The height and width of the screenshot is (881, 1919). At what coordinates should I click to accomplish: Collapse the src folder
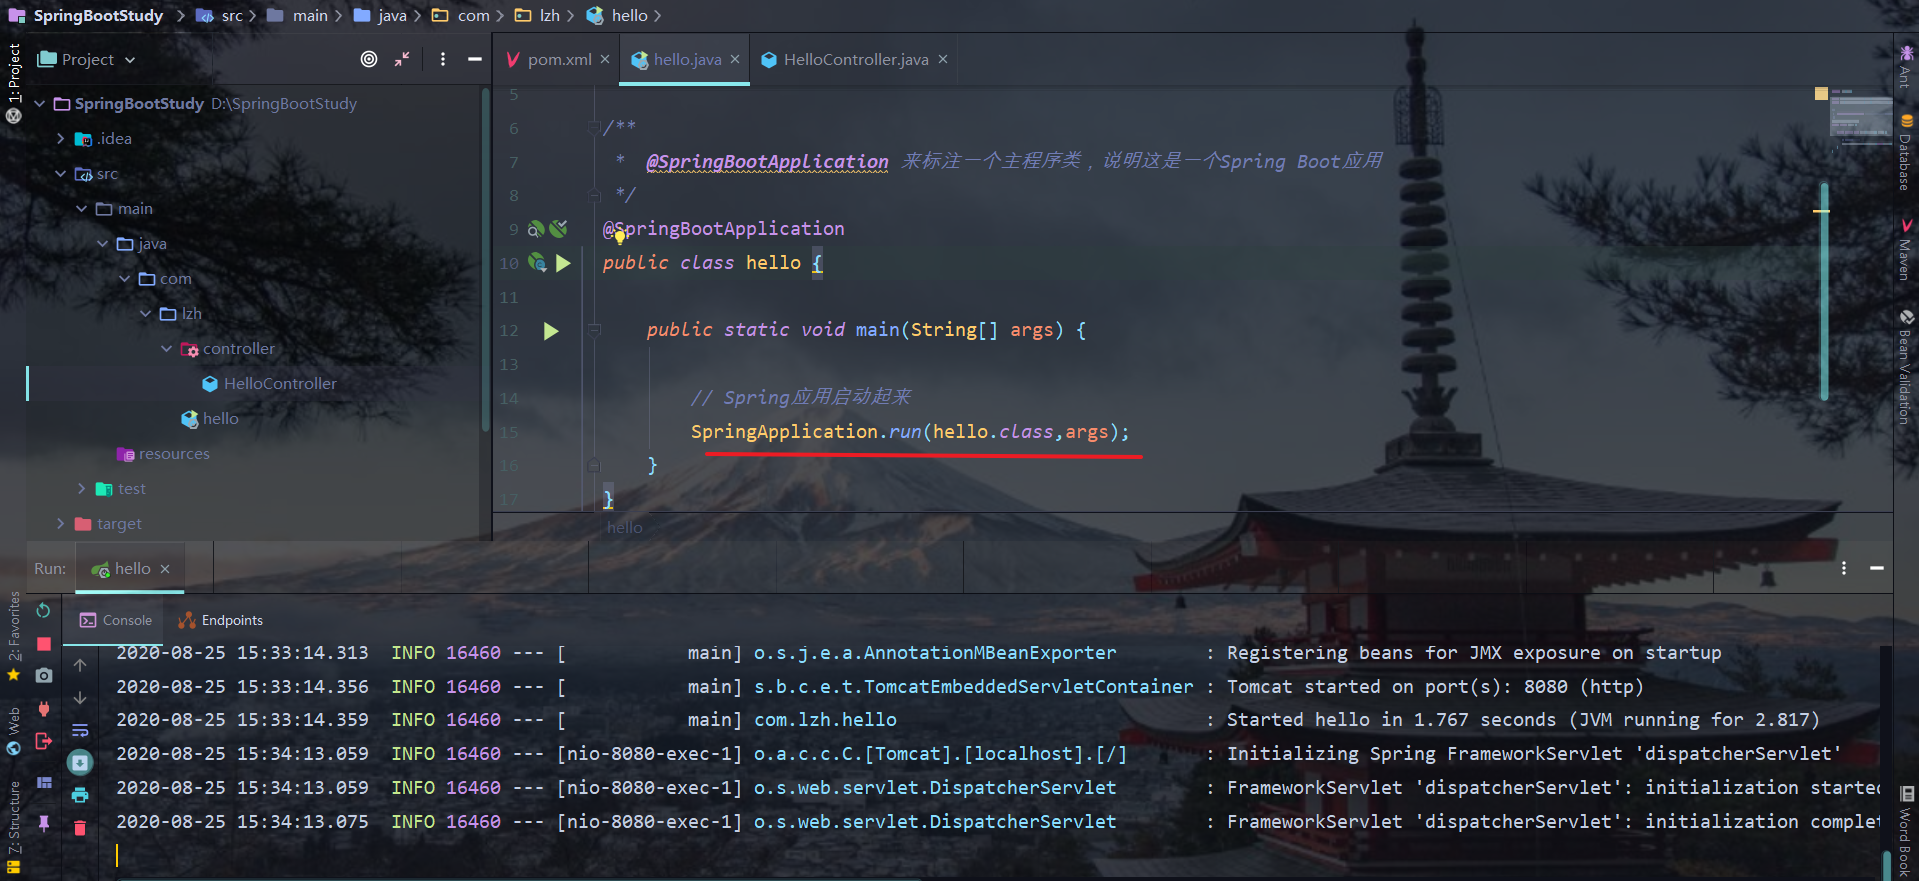pyautogui.click(x=61, y=173)
